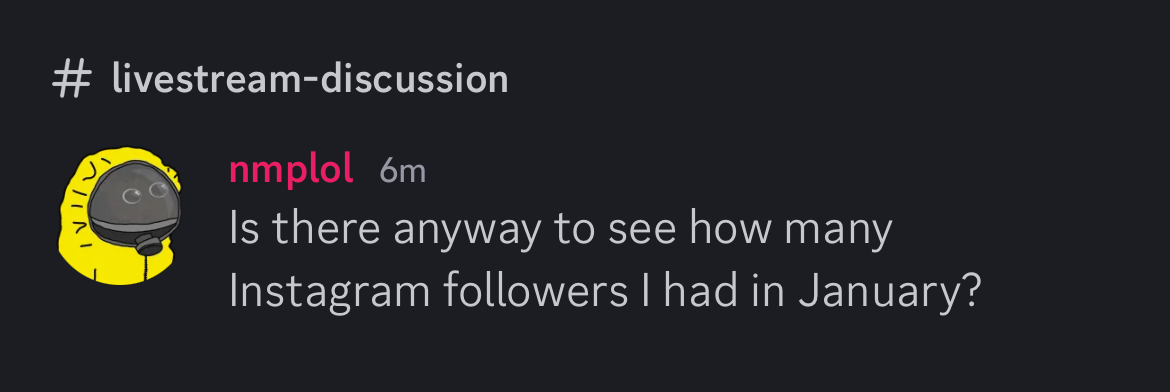Click the respirator valve on the avatar
Image resolution: width=1170 pixels, height=392 pixels.
(148, 246)
